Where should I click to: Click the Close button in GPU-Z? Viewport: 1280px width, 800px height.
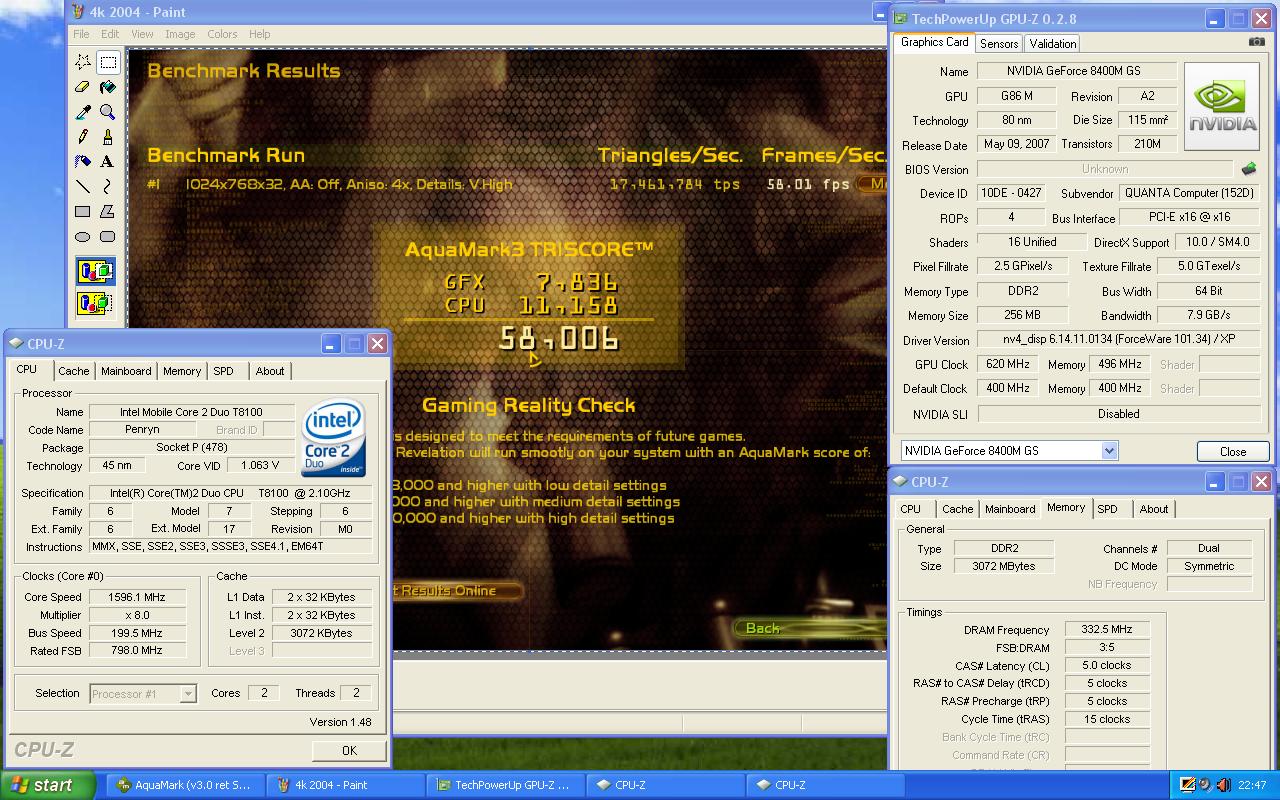click(1233, 451)
